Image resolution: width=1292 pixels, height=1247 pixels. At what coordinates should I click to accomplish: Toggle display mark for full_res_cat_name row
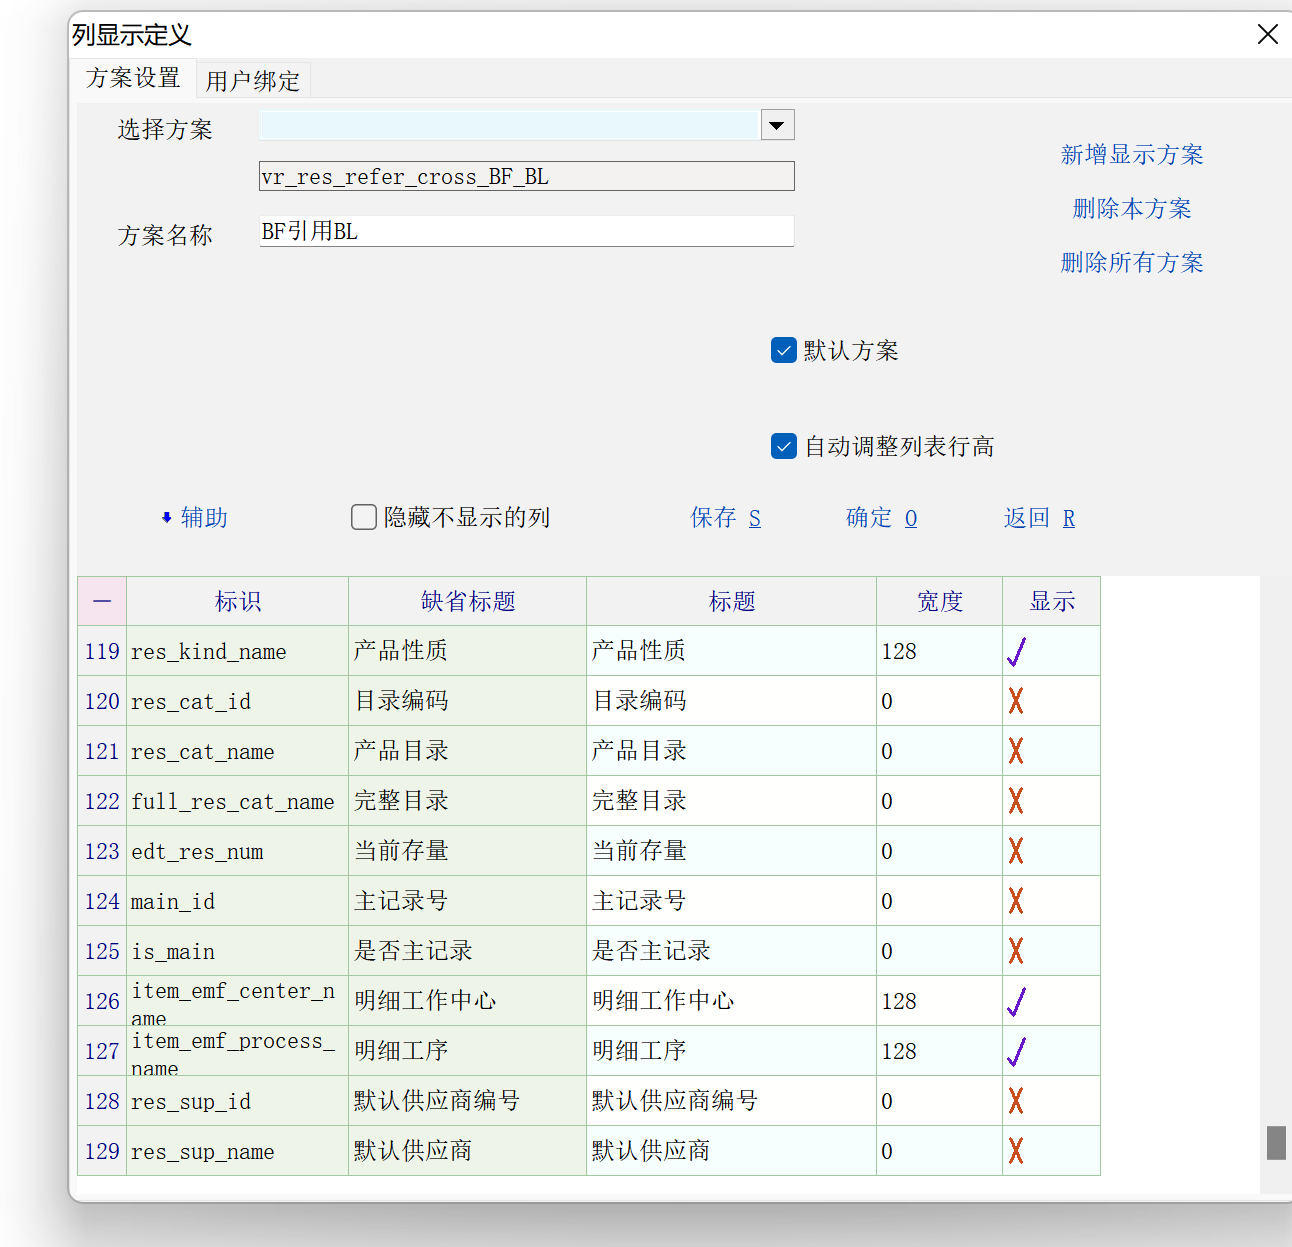pos(1016,801)
